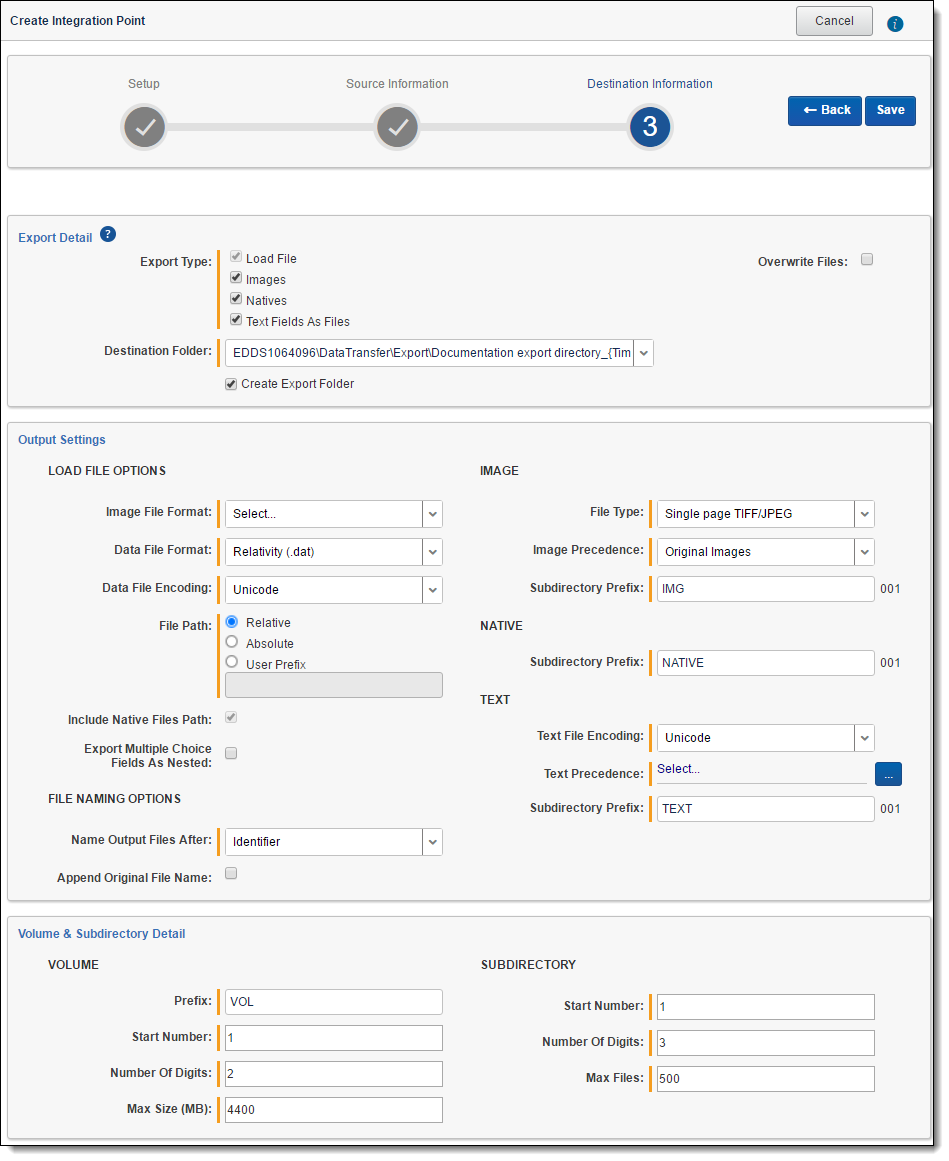Uncheck the Natives export type
The width and height of the screenshot is (949, 1161).
tap(236, 298)
